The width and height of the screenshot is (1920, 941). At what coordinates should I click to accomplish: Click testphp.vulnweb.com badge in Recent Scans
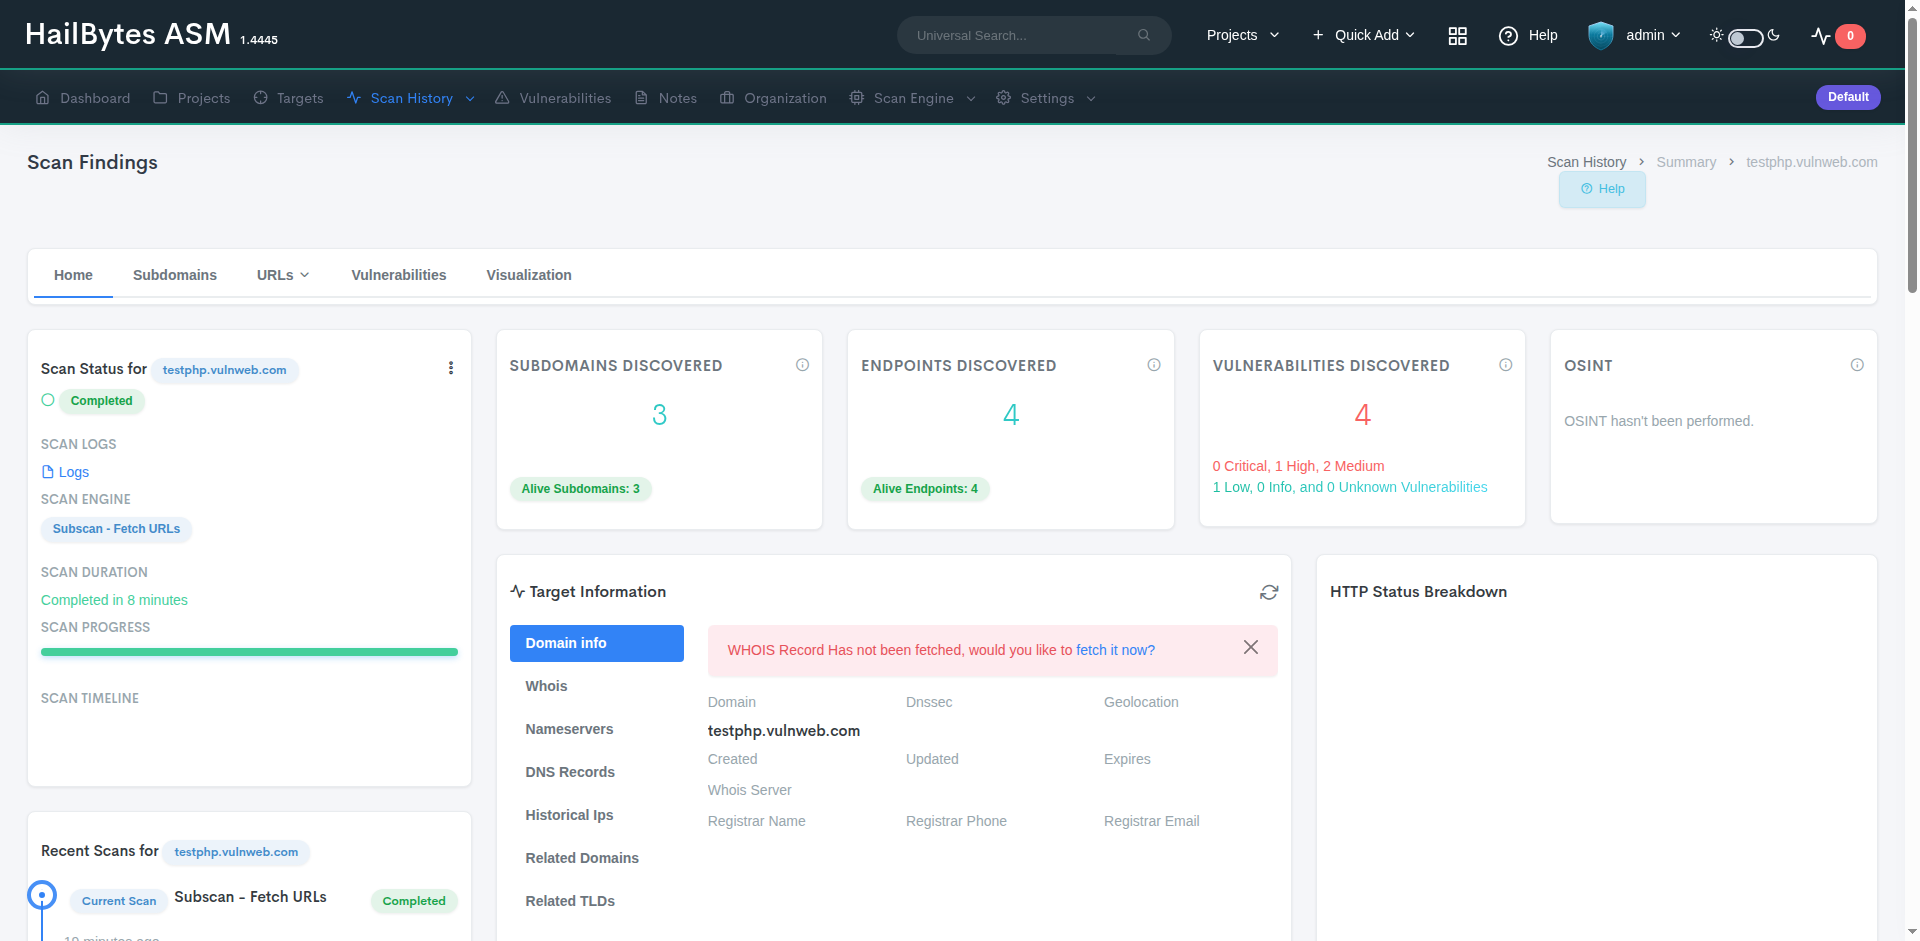point(236,852)
